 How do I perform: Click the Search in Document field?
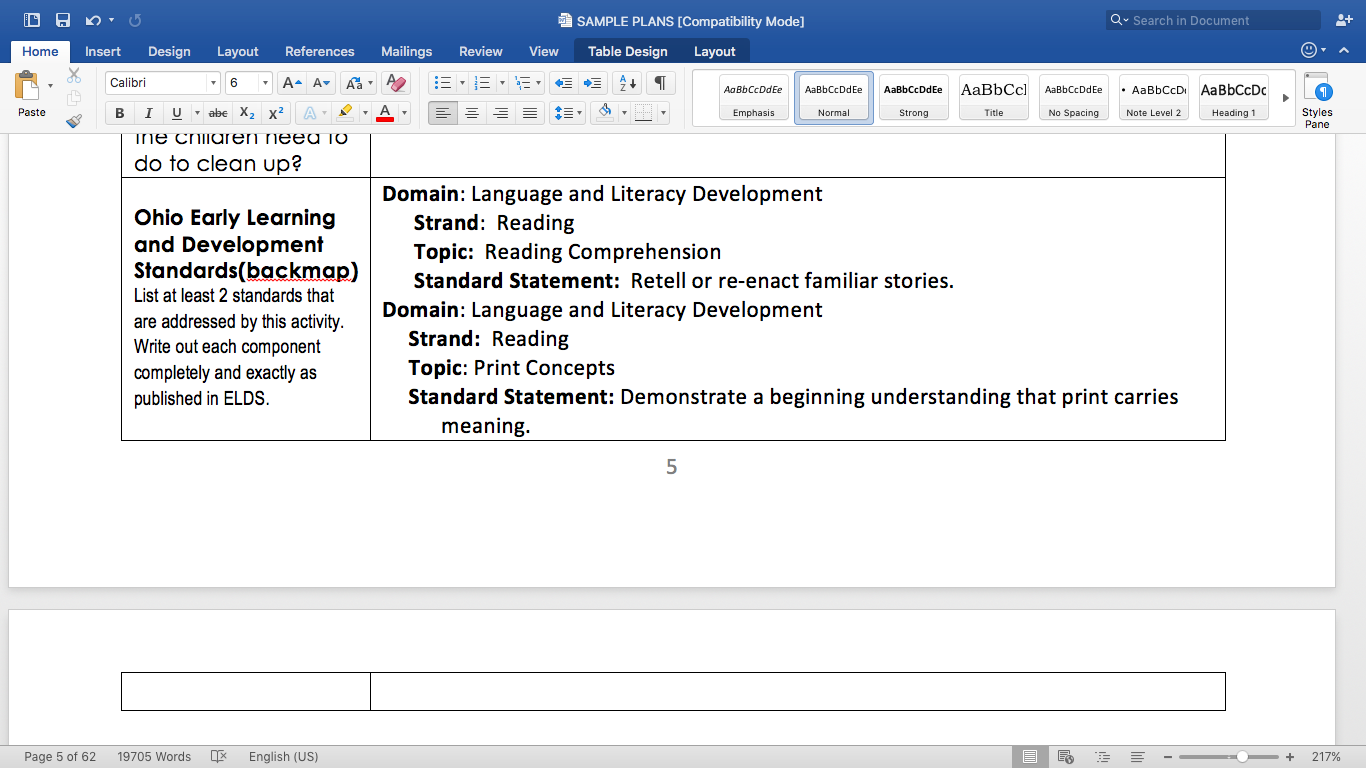(x=1213, y=20)
